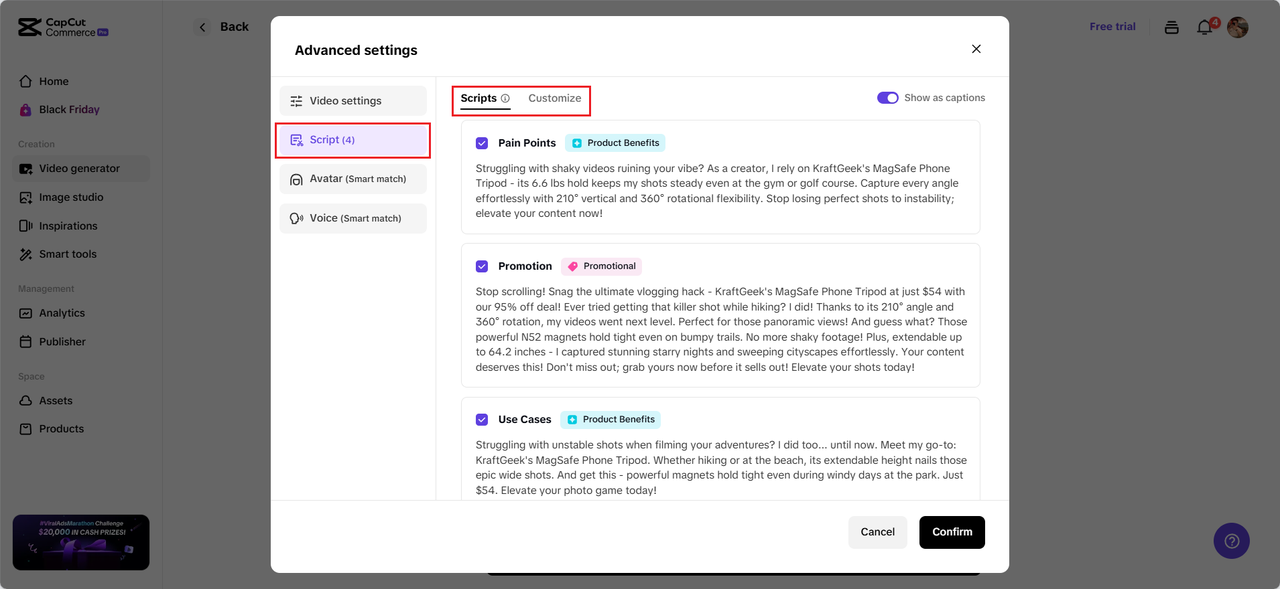Screen dimensions: 1280x589
Task: Click the Back arrow icon
Action: 203,27
